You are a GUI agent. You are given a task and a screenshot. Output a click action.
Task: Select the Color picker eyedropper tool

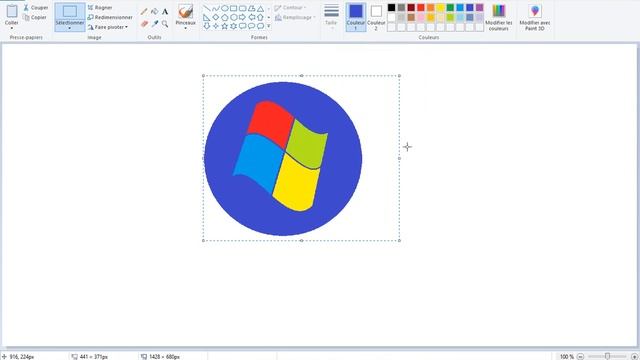coord(155,24)
